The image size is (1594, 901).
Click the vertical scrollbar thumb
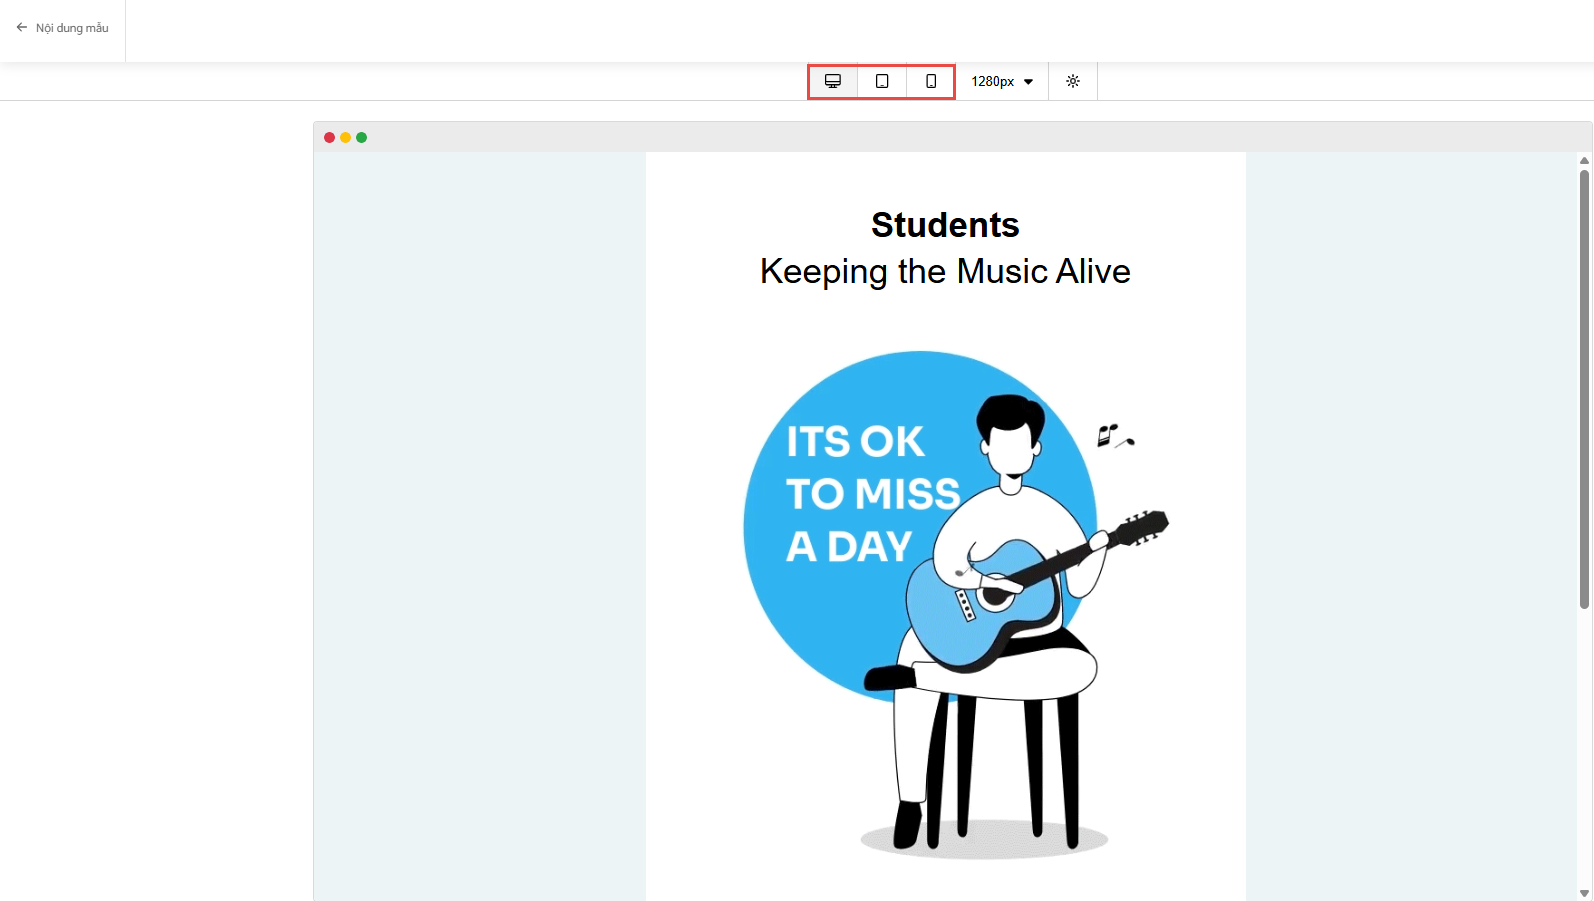pos(1584,388)
